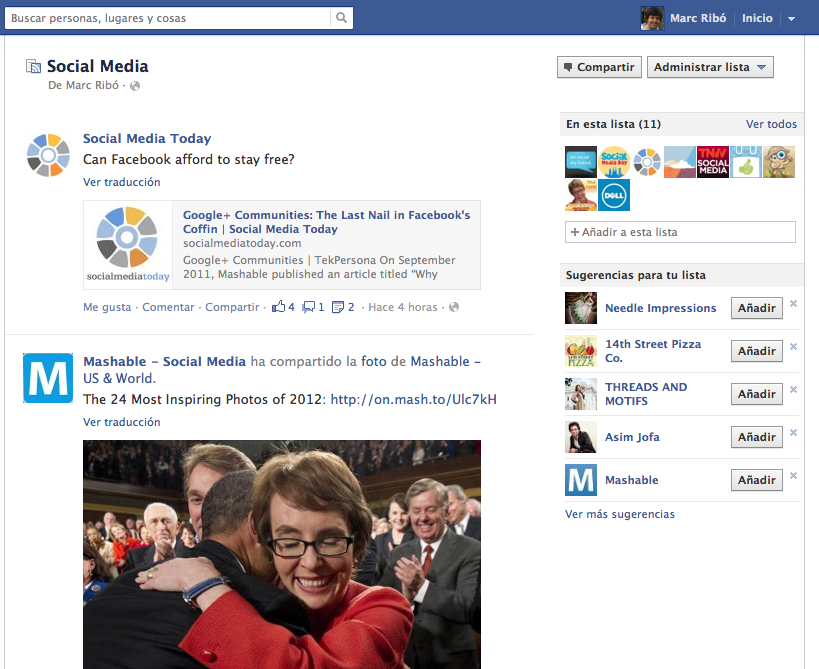819x669 pixels.
Task: Show translation of Facebook stay free post
Action: (x=122, y=182)
